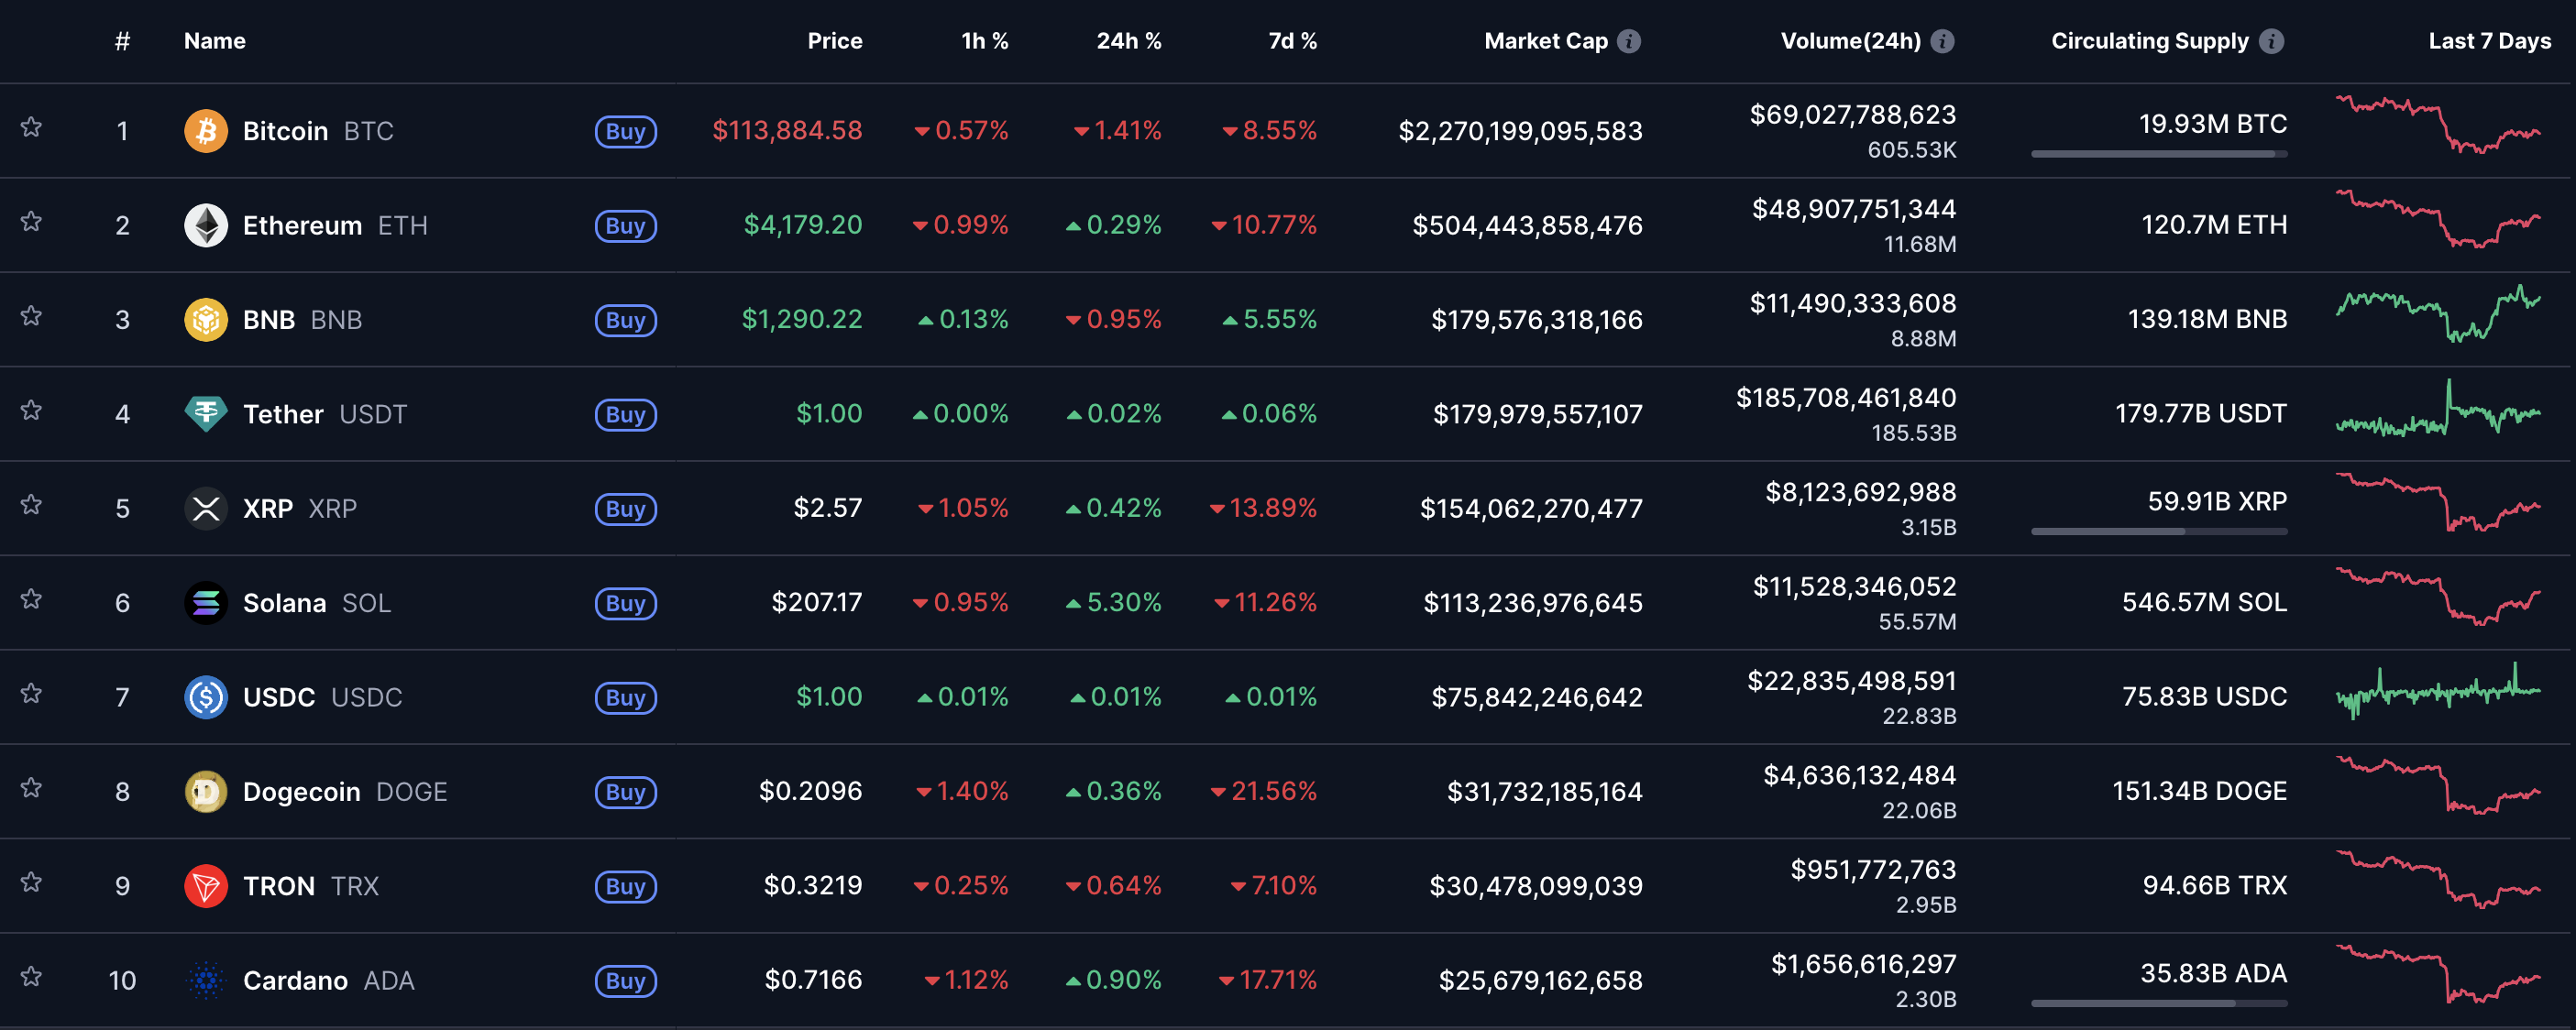Star Bitcoin to add to watchlist
The image size is (2576, 1030).
tap(31, 127)
